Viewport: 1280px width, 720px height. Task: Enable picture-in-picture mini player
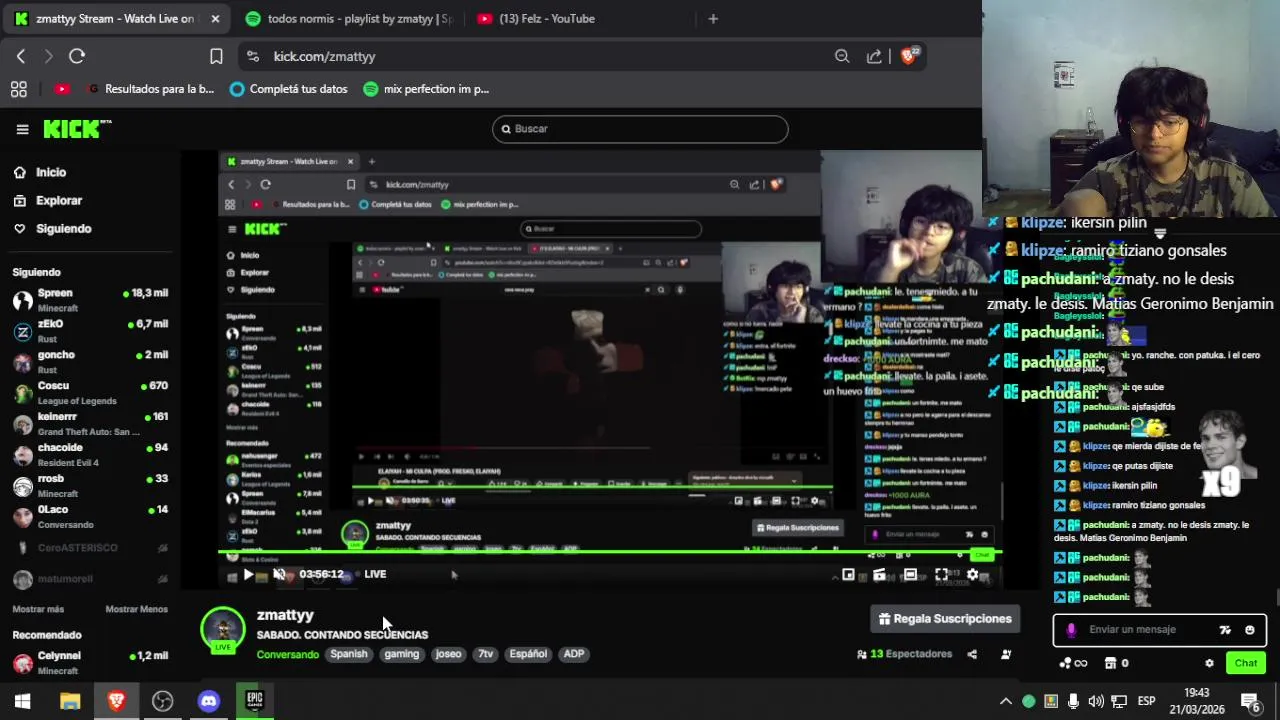(x=848, y=574)
